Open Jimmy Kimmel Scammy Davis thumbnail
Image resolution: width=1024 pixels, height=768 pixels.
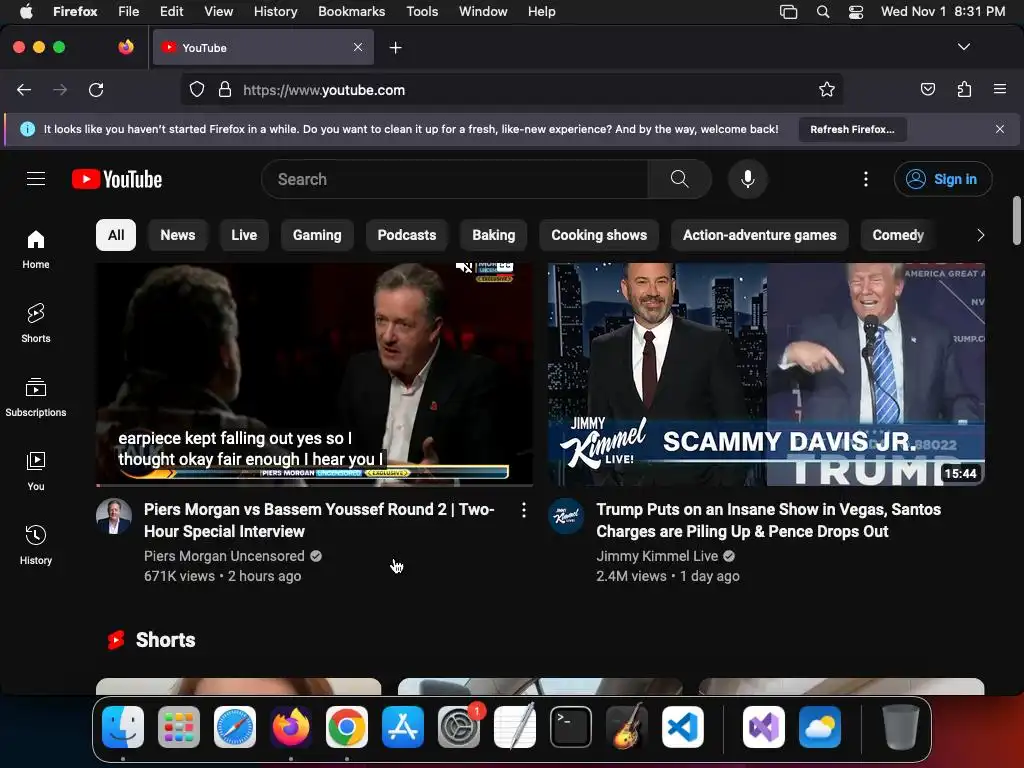click(766, 374)
